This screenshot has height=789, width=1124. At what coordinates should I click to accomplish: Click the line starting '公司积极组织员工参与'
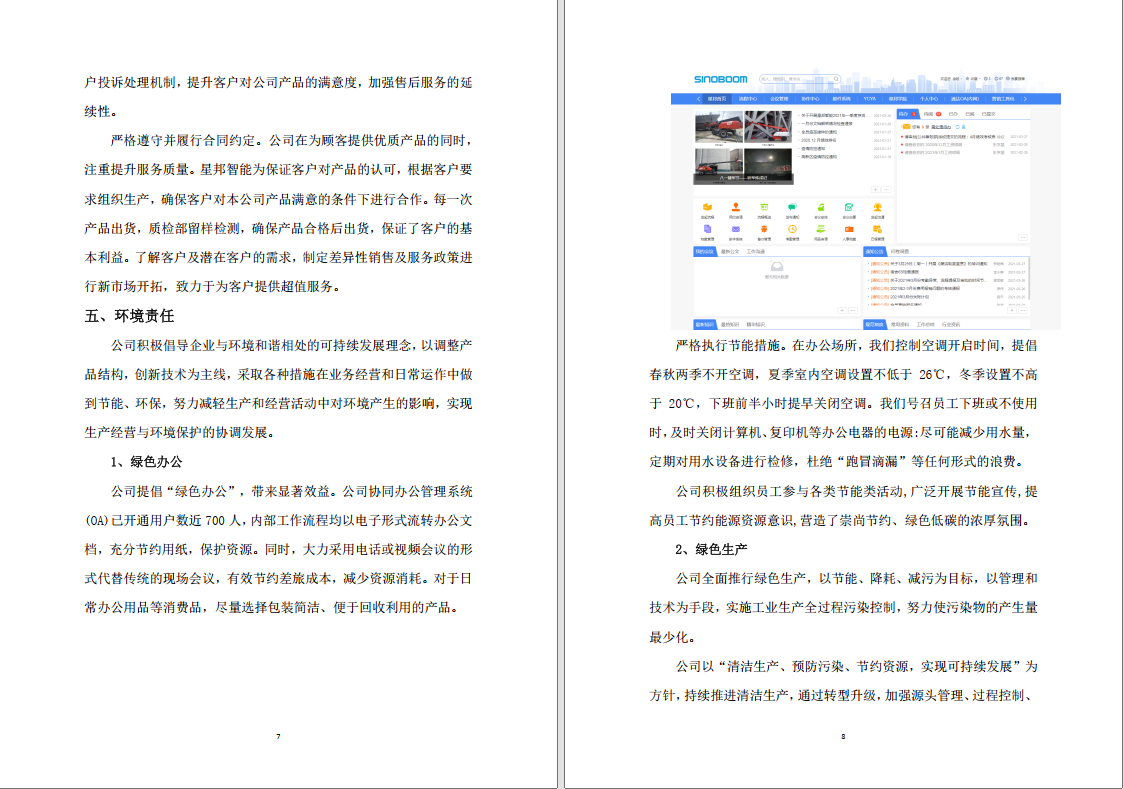tap(856, 492)
